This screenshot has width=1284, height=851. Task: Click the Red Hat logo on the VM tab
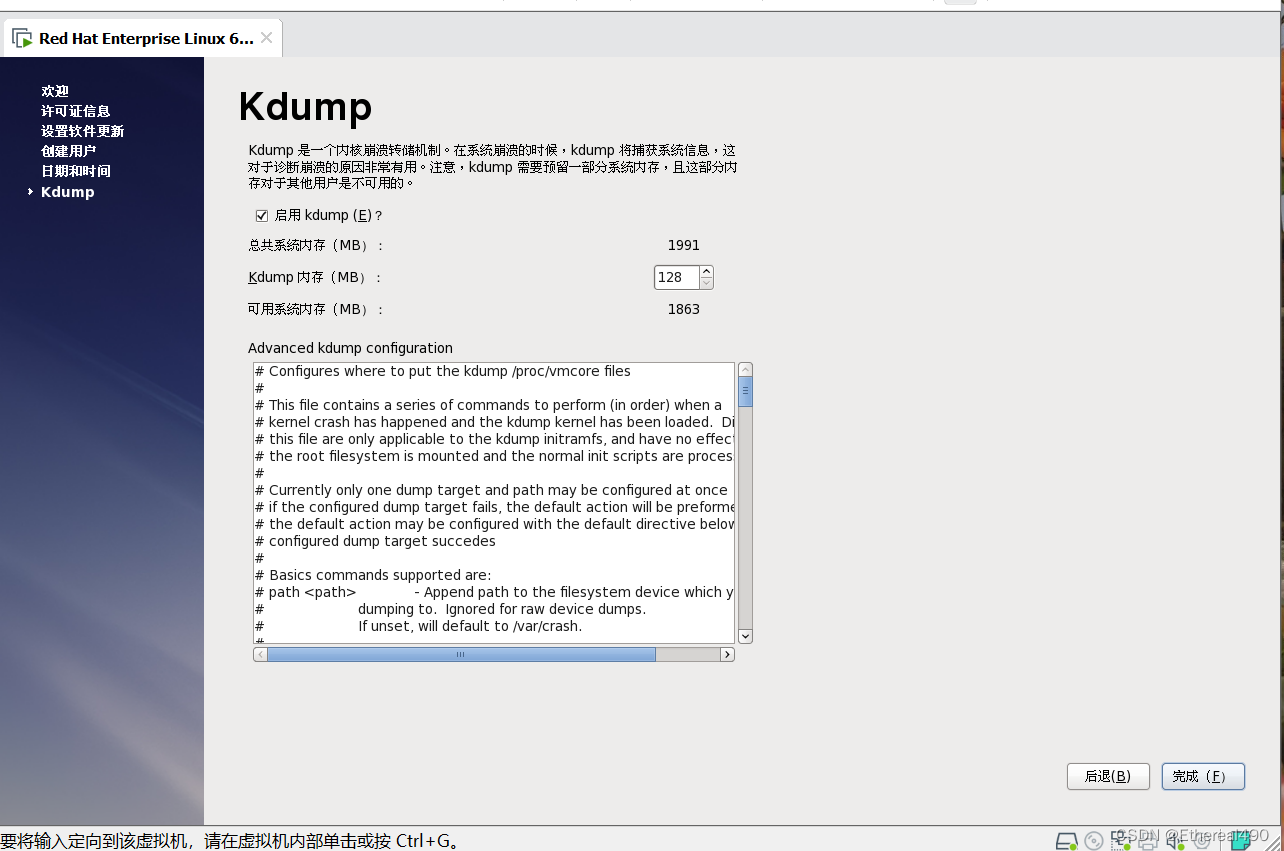pyautogui.click(x=21, y=37)
